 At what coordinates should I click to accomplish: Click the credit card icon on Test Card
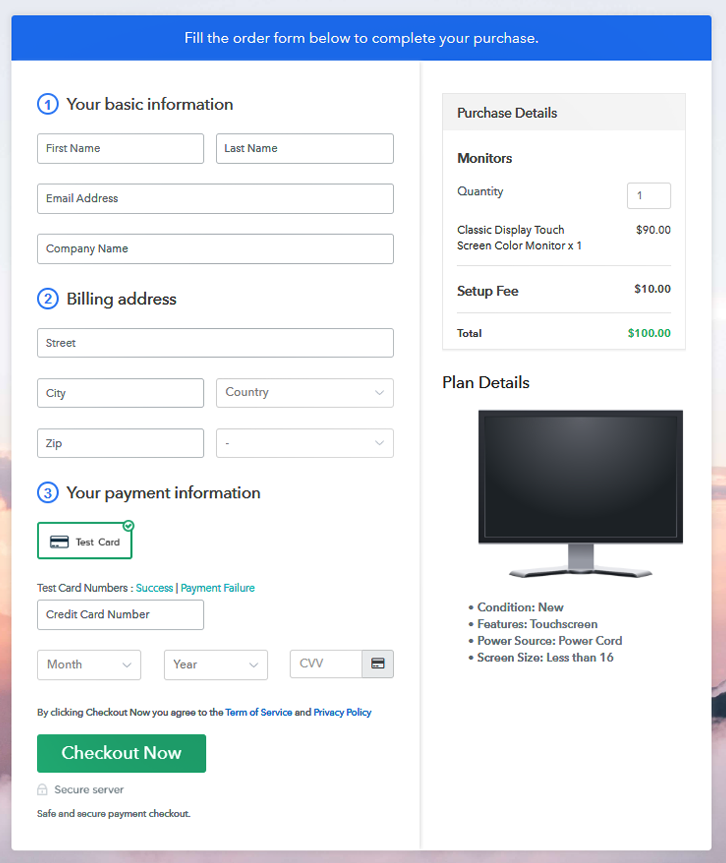point(59,542)
